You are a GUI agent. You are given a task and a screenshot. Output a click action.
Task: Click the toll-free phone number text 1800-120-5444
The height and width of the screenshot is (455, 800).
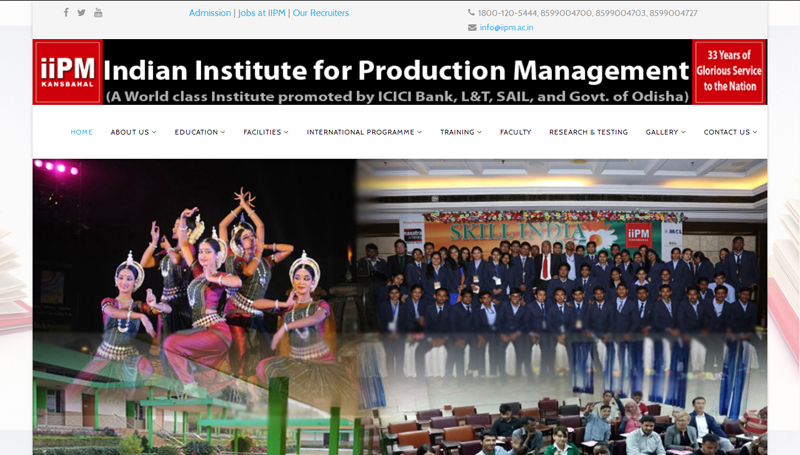click(507, 13)
